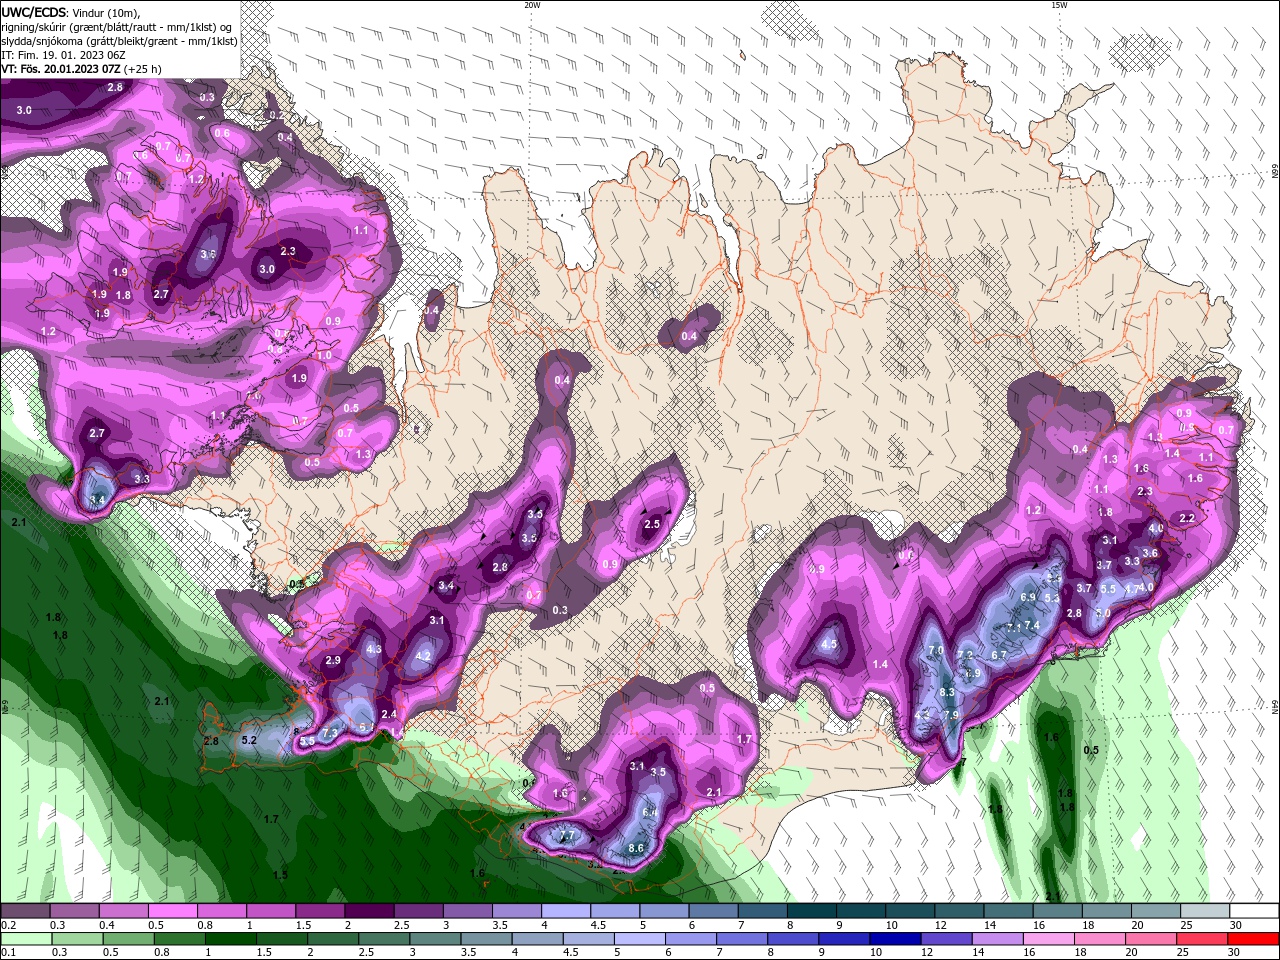Image resolution: width=1280 pixels, height=960 pixels.
Task: Click the bright pink swatch between 0.5 and 0.8 in top legend
Action: point(172,911)
